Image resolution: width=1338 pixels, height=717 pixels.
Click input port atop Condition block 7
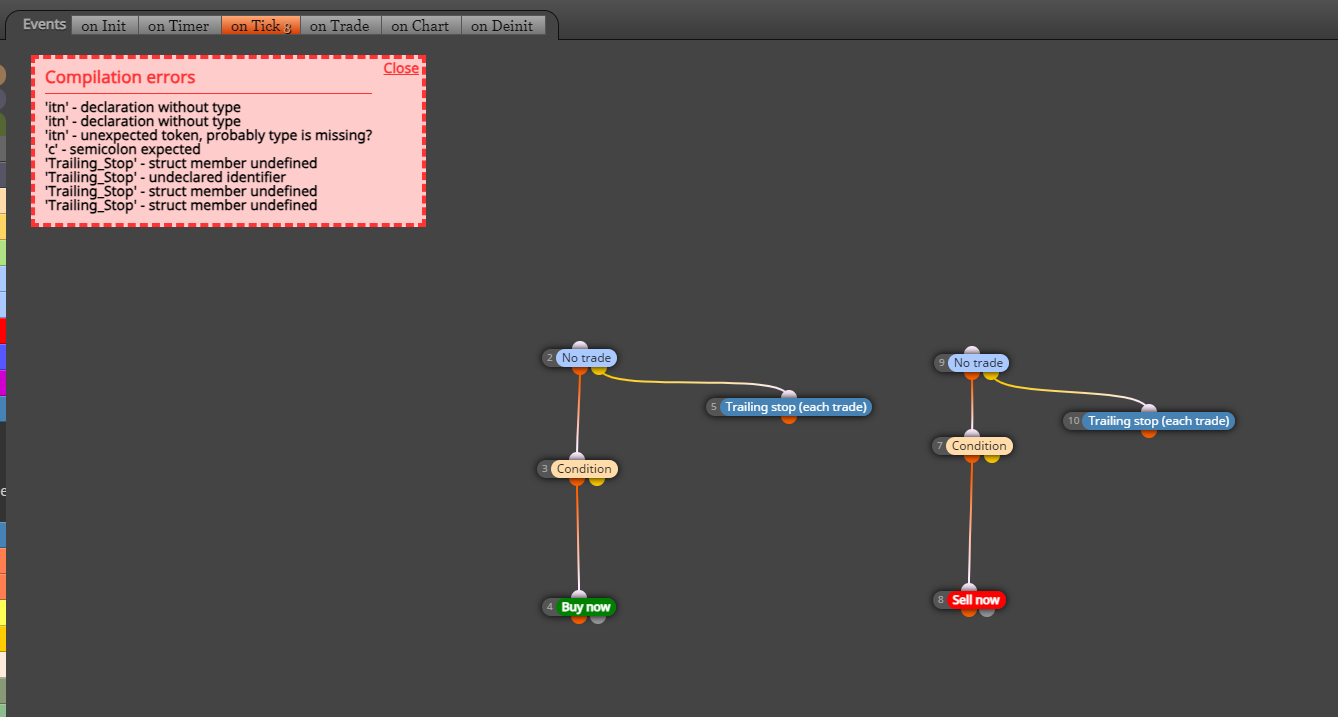pyautogui.click(x=972, y=434)
